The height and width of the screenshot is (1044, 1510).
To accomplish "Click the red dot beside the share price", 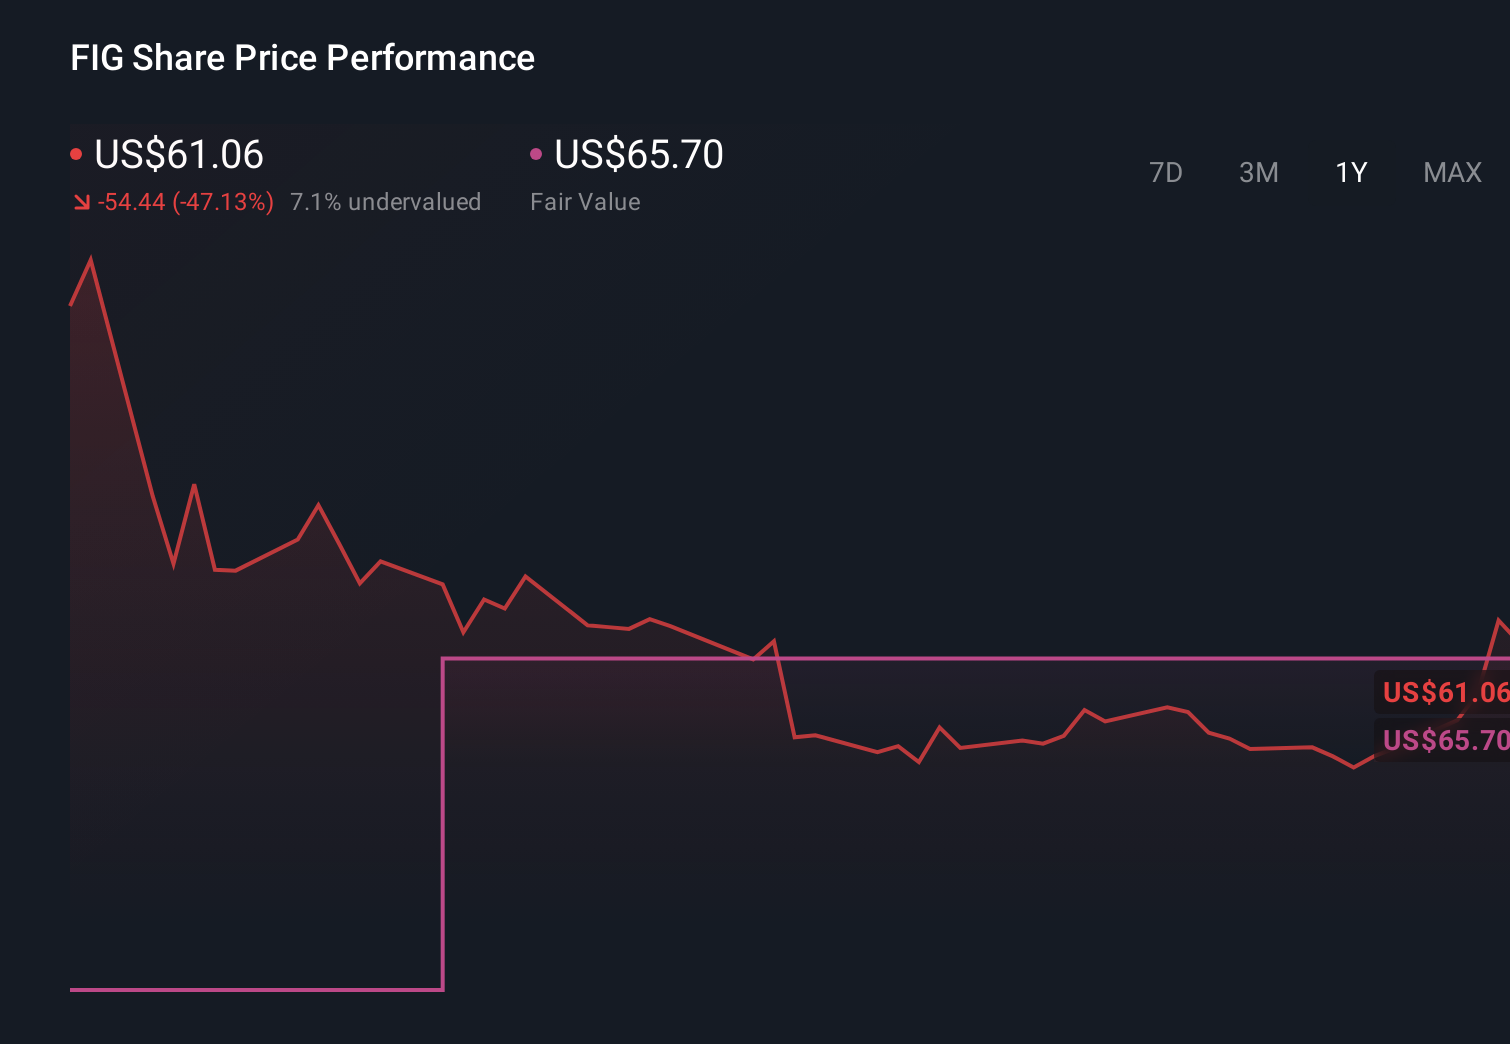I will coord(76,154).
